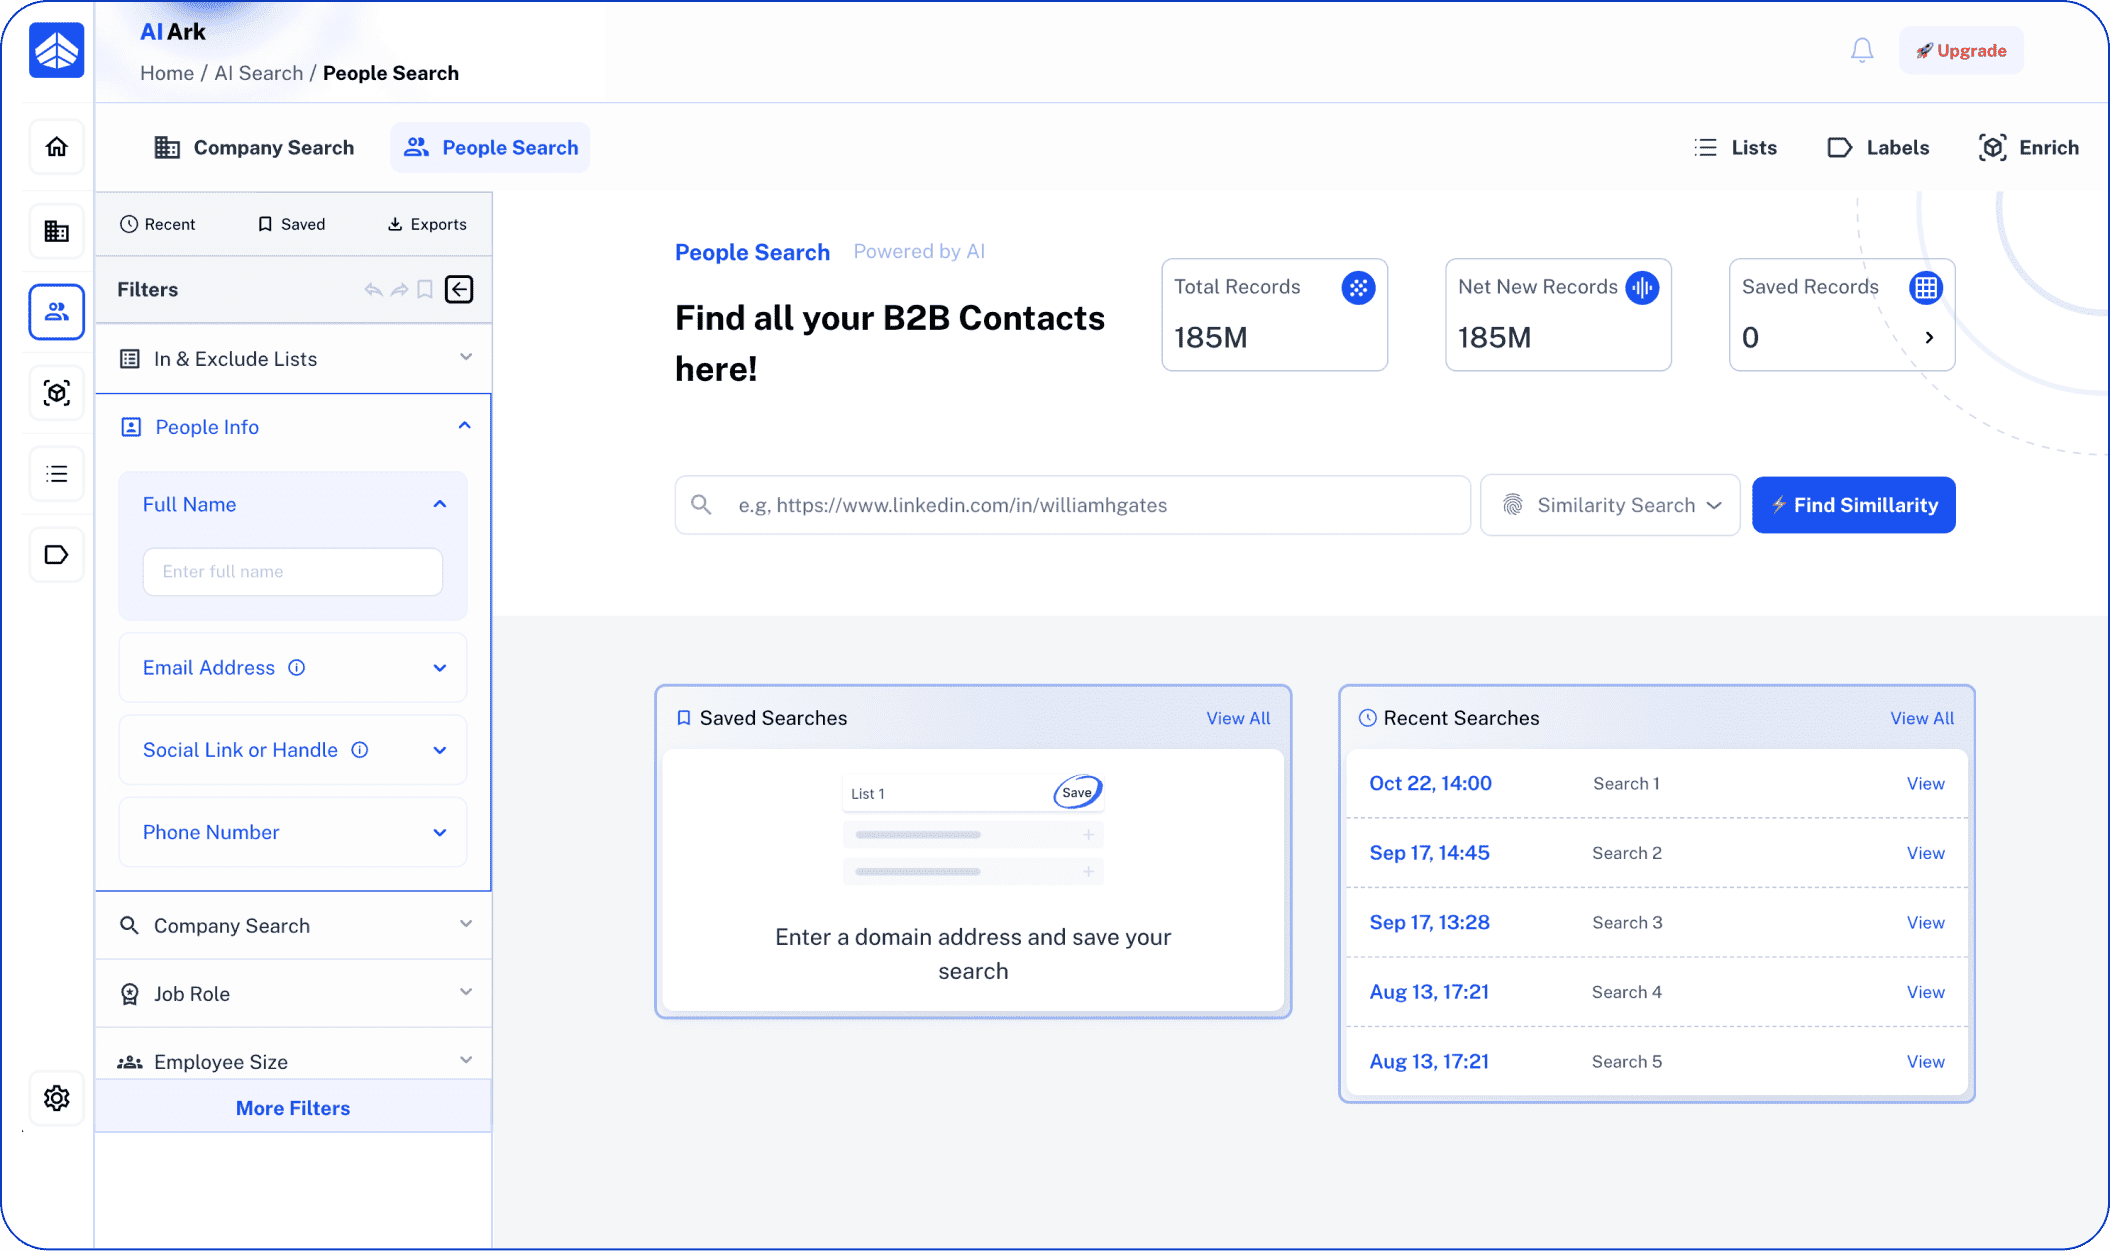
Task: Go to AI Search breadcrumb
Action: point(258,73)
